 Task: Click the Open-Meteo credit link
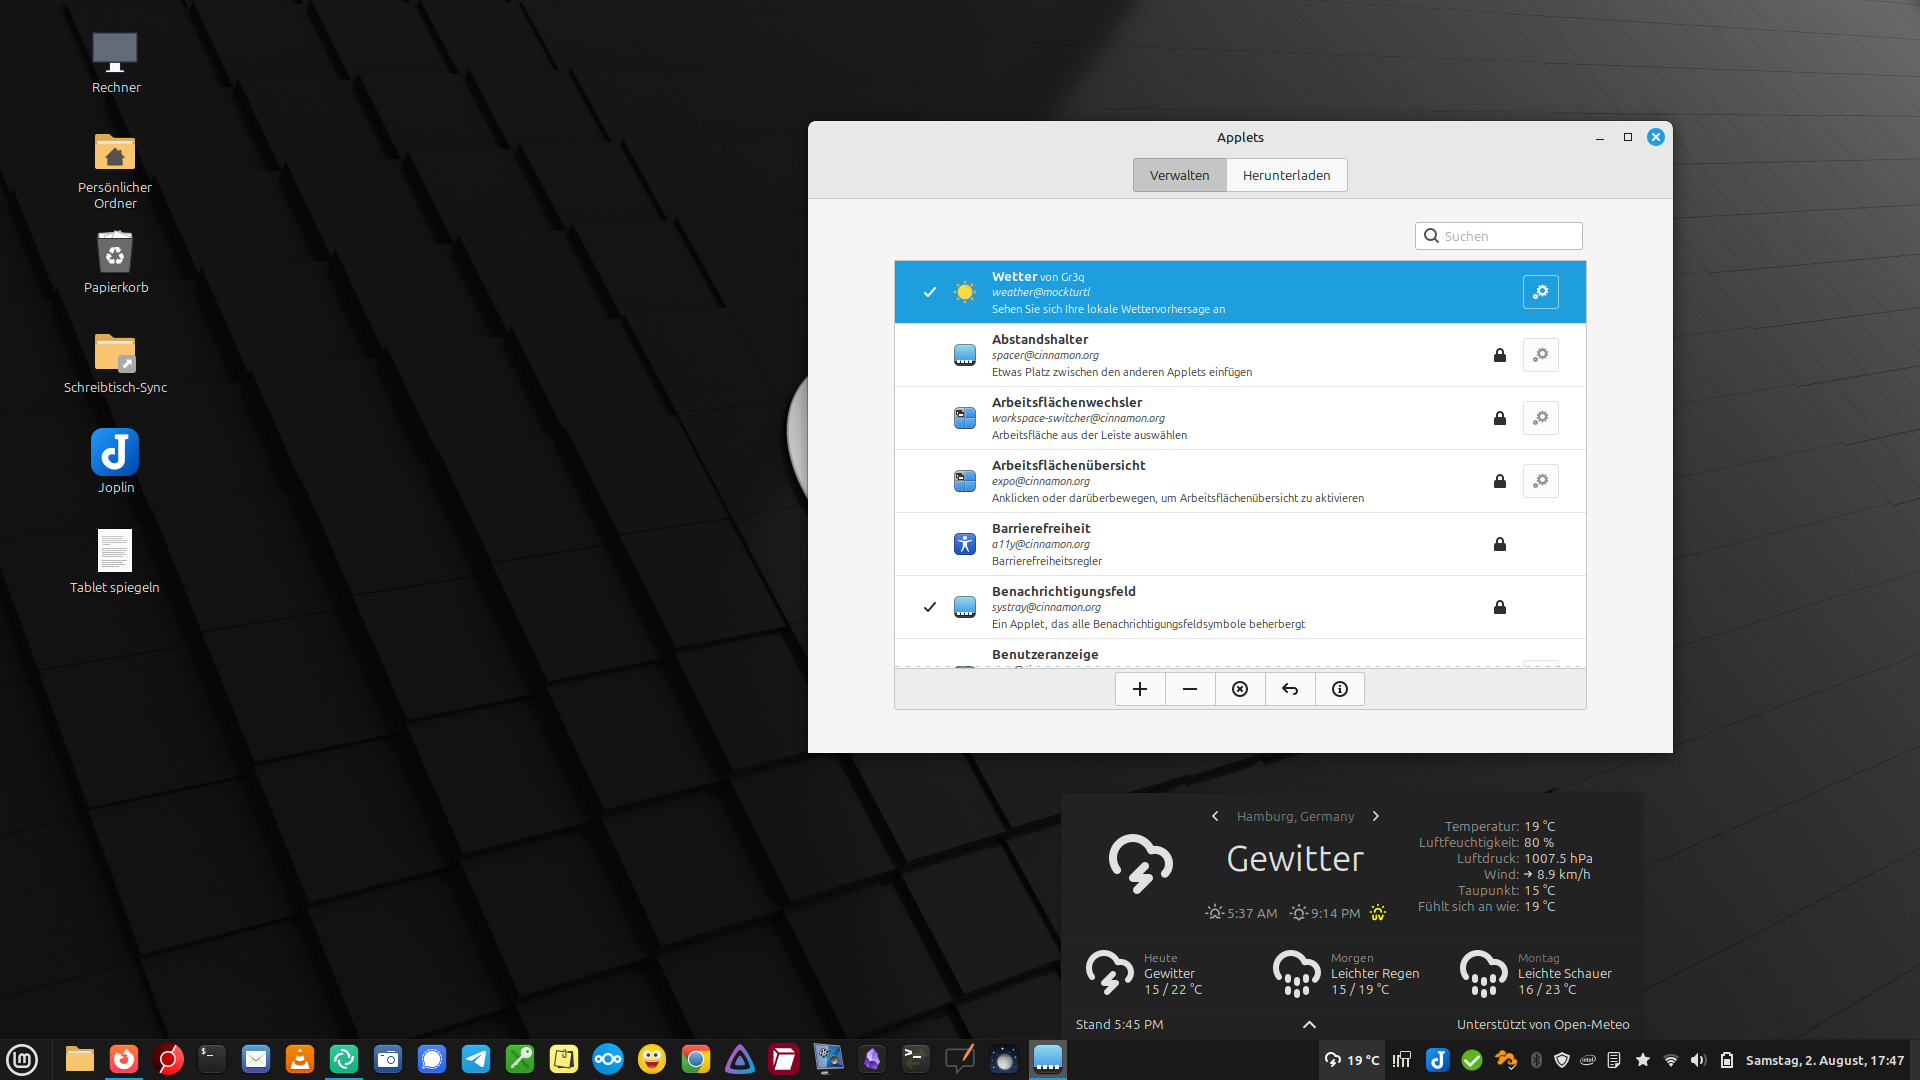[1543, 1025]
